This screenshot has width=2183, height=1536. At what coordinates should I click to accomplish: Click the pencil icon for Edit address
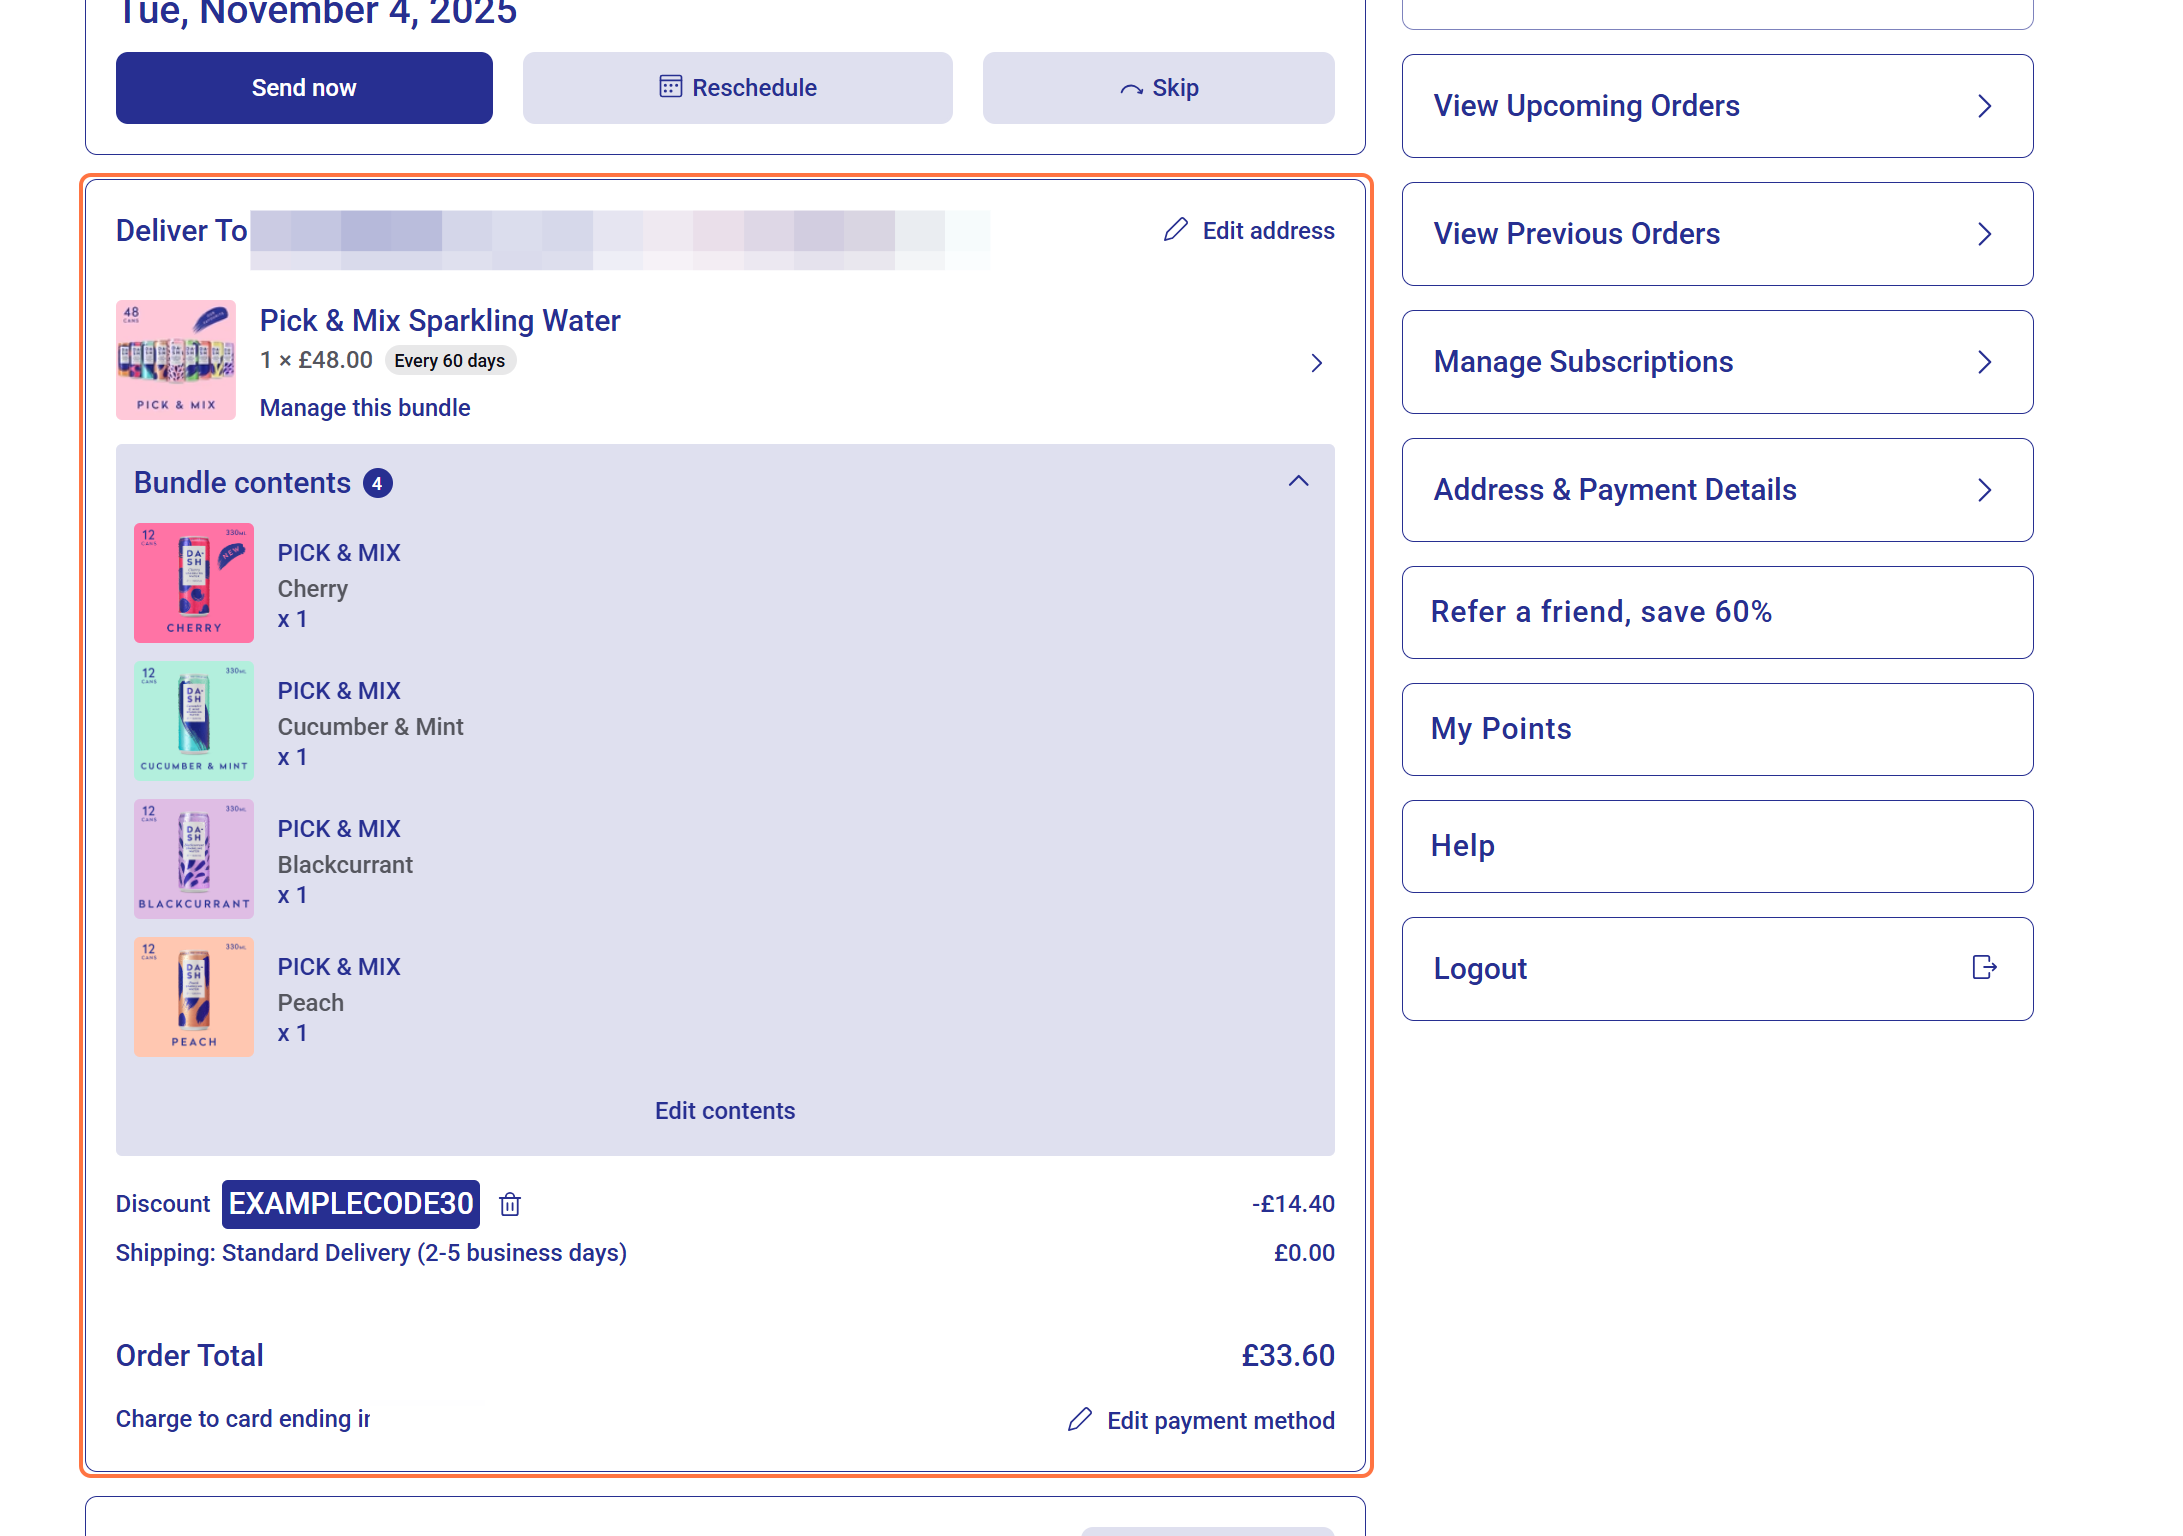point(1176,230)
